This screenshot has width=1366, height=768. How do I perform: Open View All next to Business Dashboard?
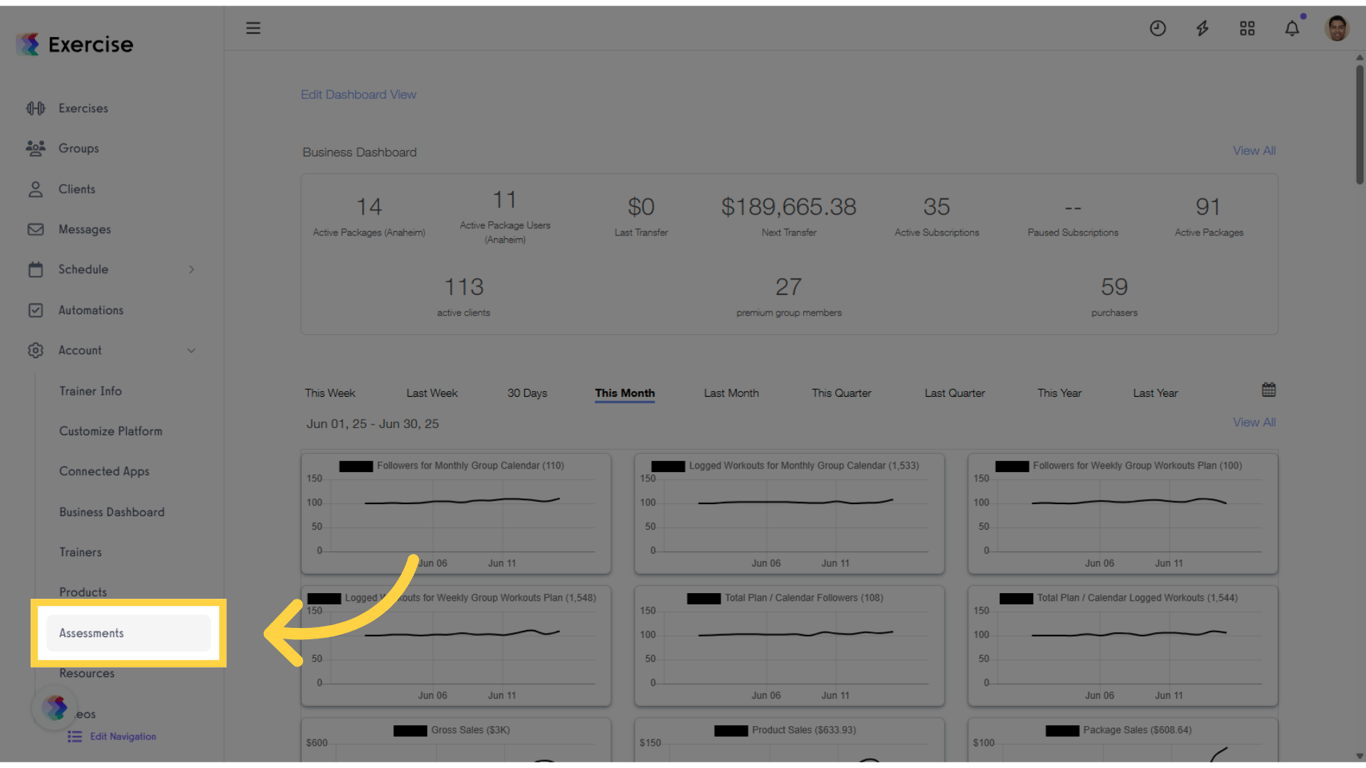[1254, 150]
